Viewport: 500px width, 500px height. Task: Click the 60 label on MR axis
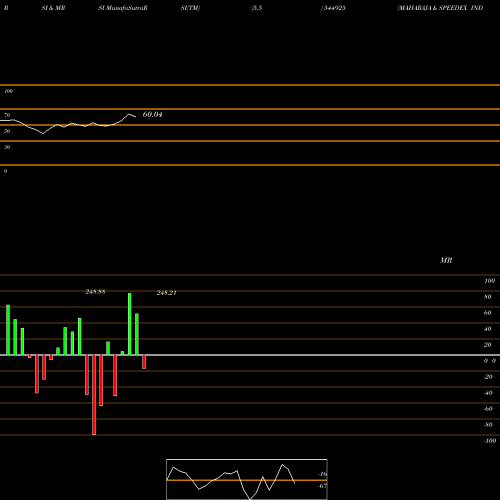(488, 313)
